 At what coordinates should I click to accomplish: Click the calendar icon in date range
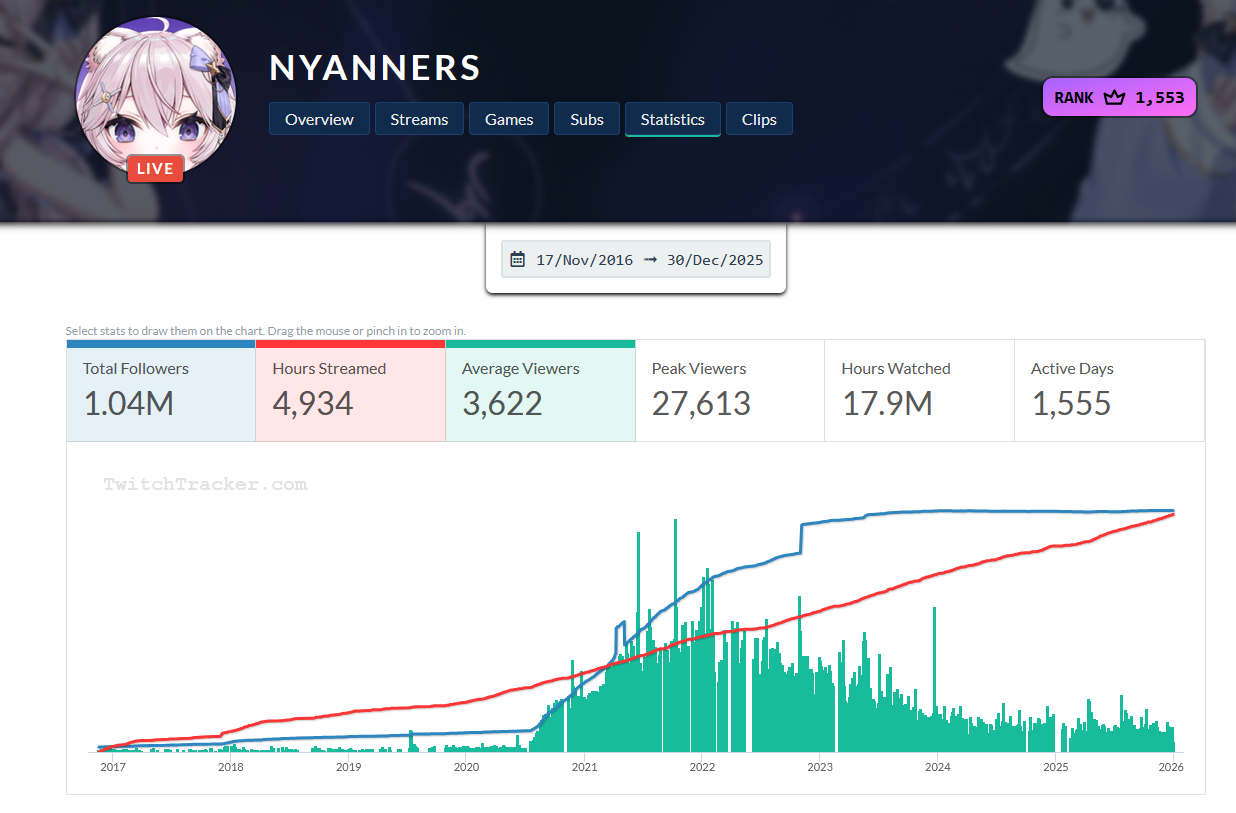coord(517,260)
